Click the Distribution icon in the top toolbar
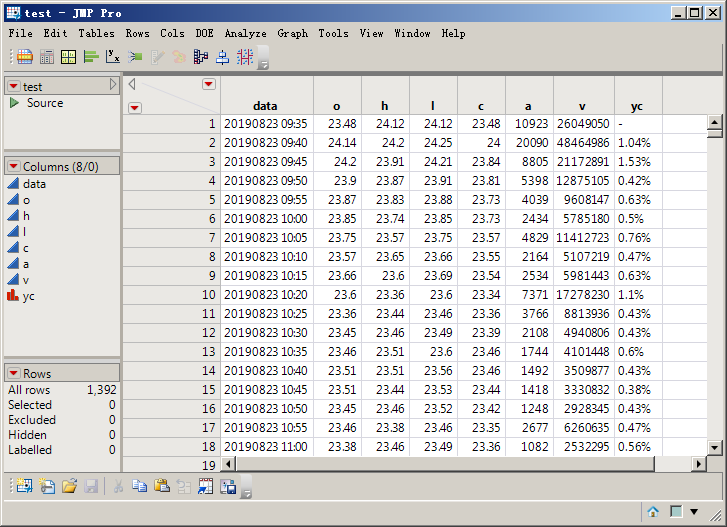This screenshot has height=527, width=727. 91,57
